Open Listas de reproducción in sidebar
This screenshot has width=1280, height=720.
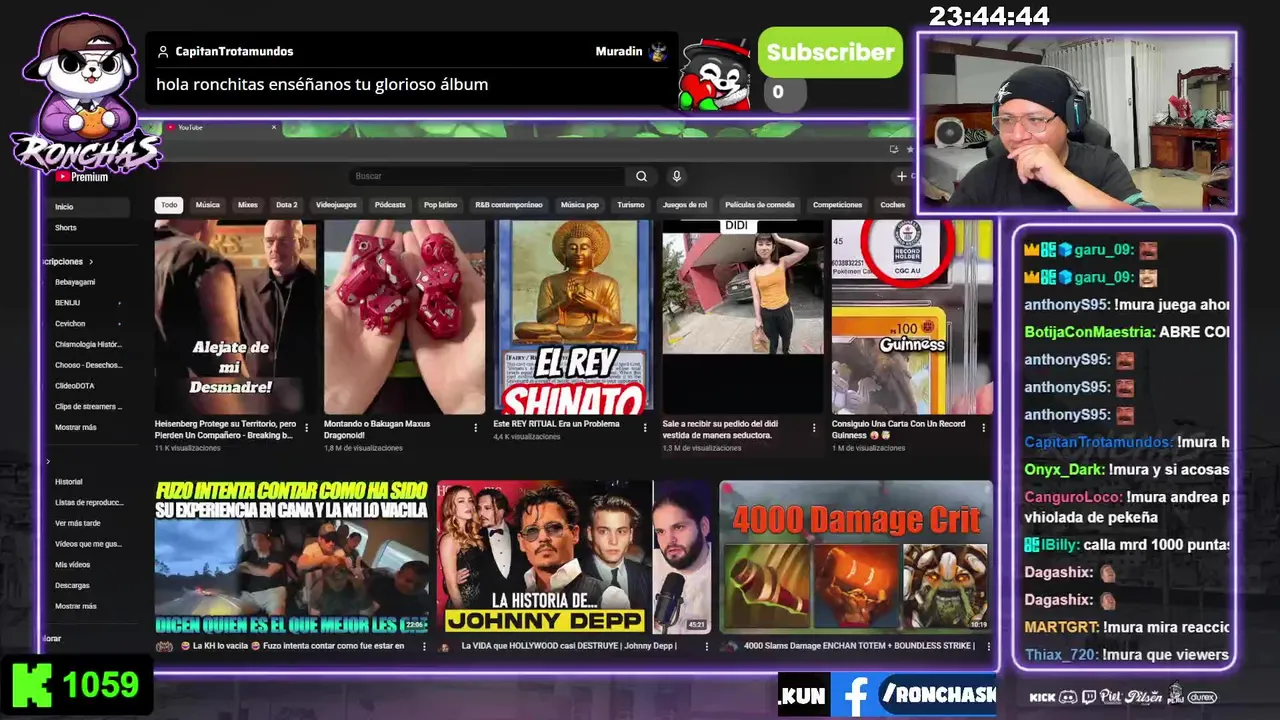tap(88, 503)
